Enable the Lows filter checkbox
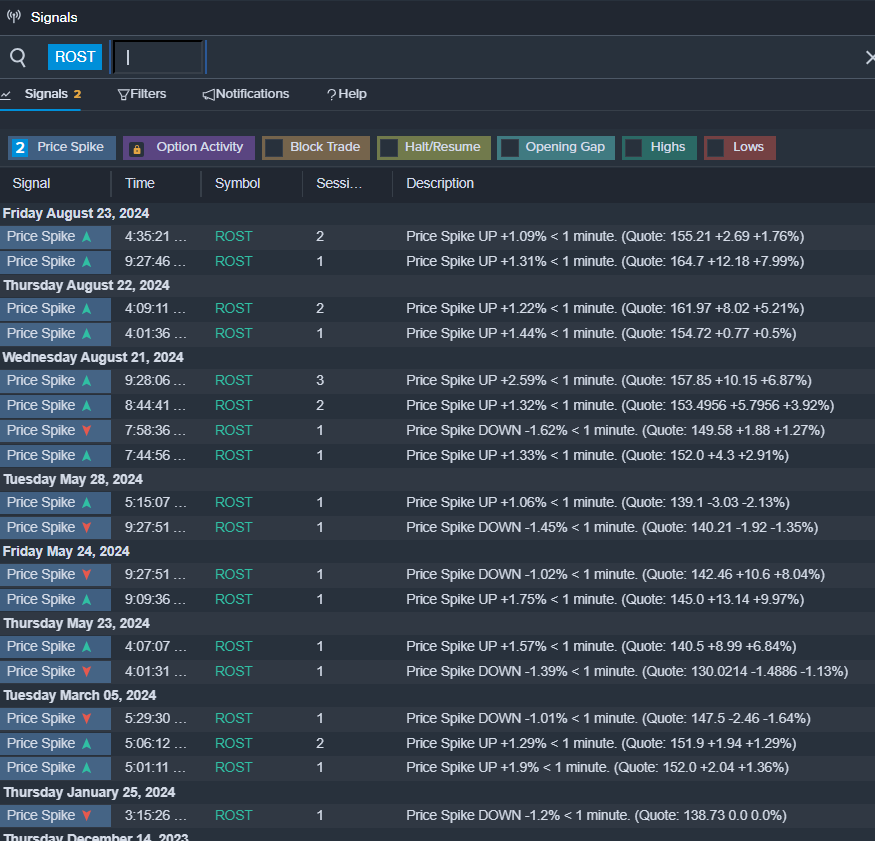 pos(715,148)
